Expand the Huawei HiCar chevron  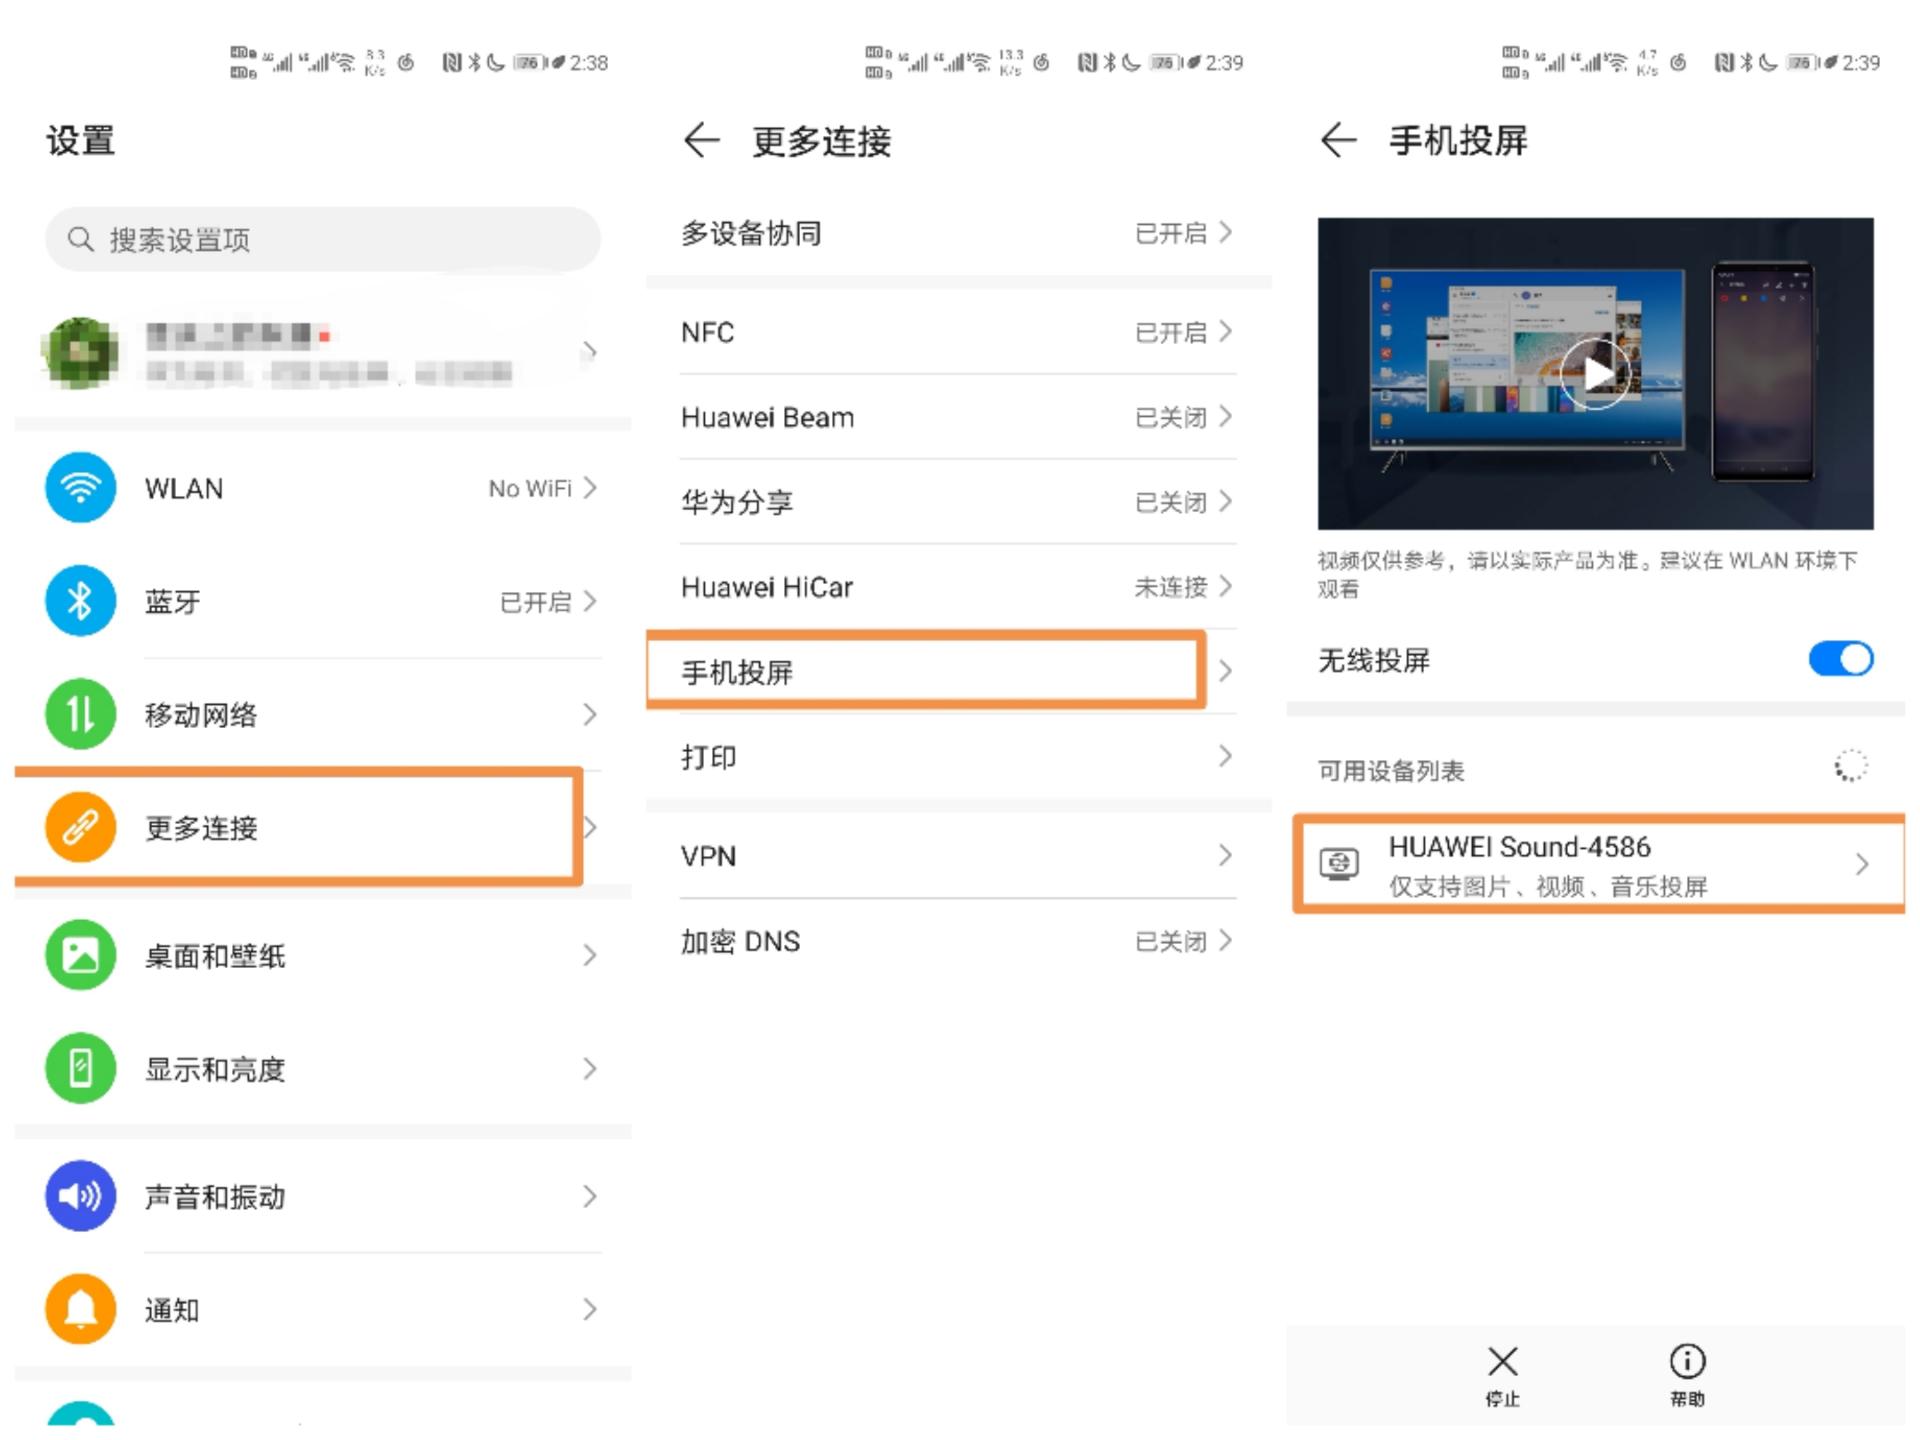click(1225, 587)
